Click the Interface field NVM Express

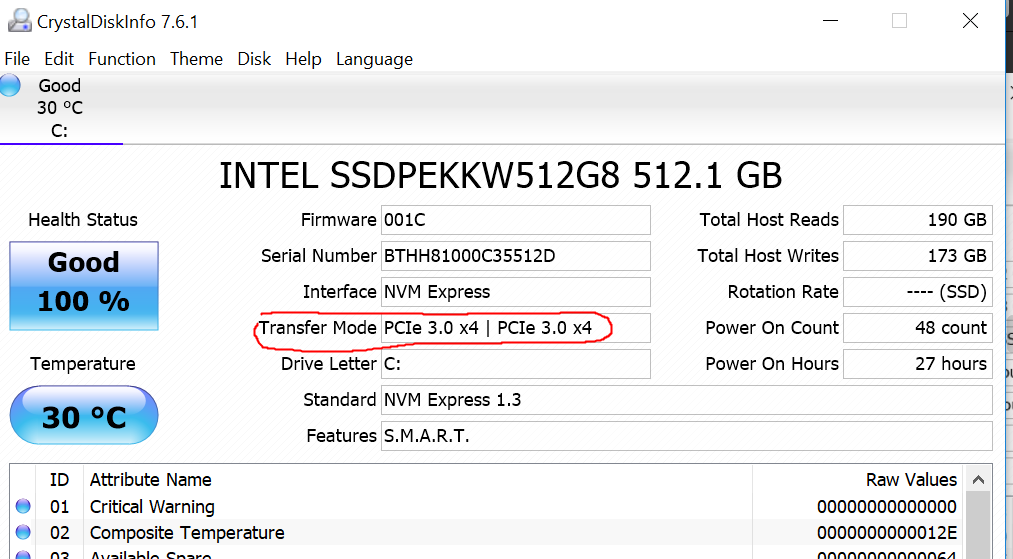click(516, 292)
